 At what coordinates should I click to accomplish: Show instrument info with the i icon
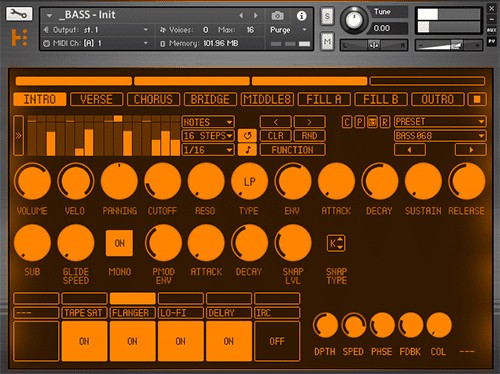pos(301,16)
